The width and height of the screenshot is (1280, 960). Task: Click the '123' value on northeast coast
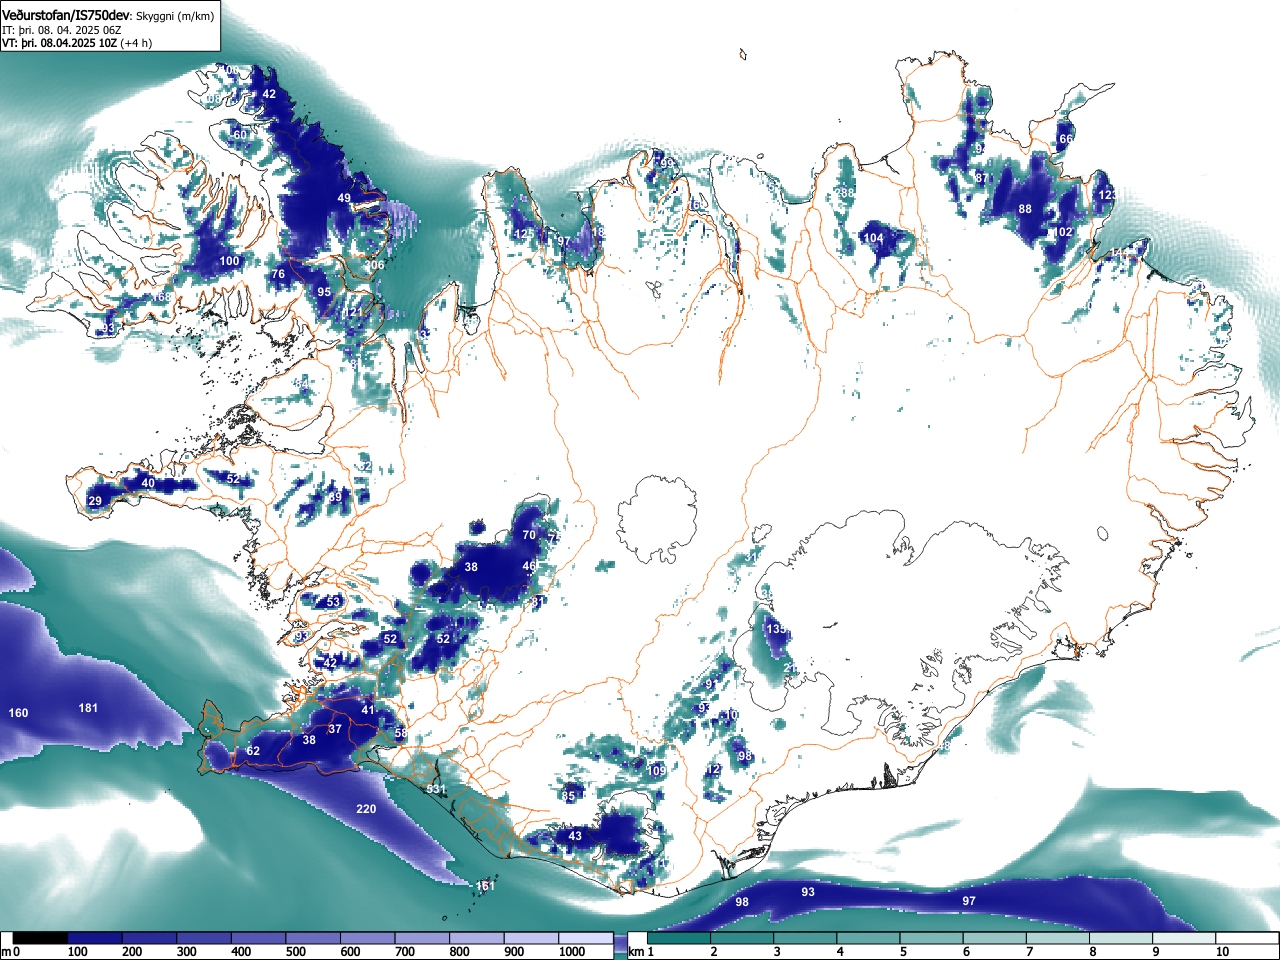[x=1107, y=195]
